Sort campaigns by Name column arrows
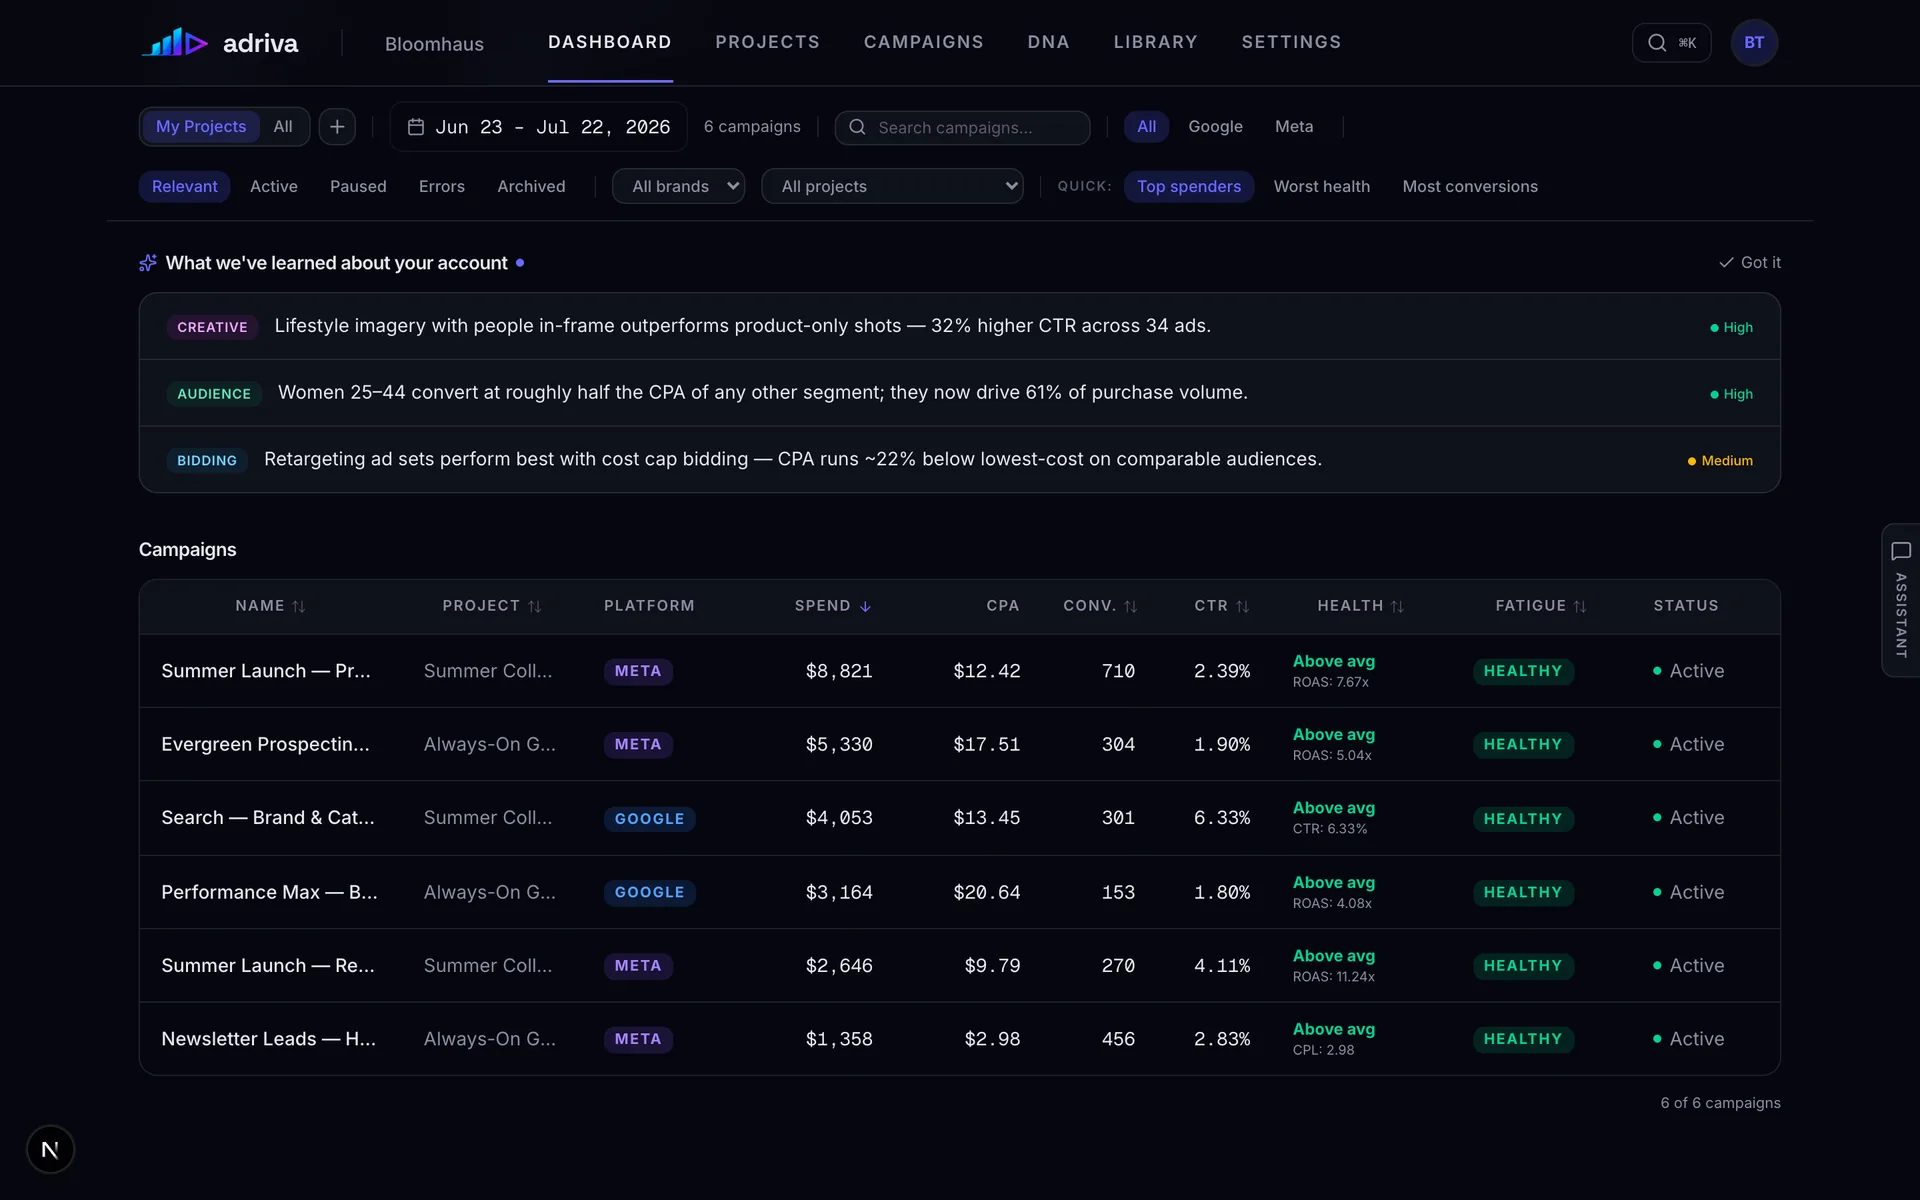Image resolution: width=1920 pixels, height=1200 pixels. tap(298, 606)
